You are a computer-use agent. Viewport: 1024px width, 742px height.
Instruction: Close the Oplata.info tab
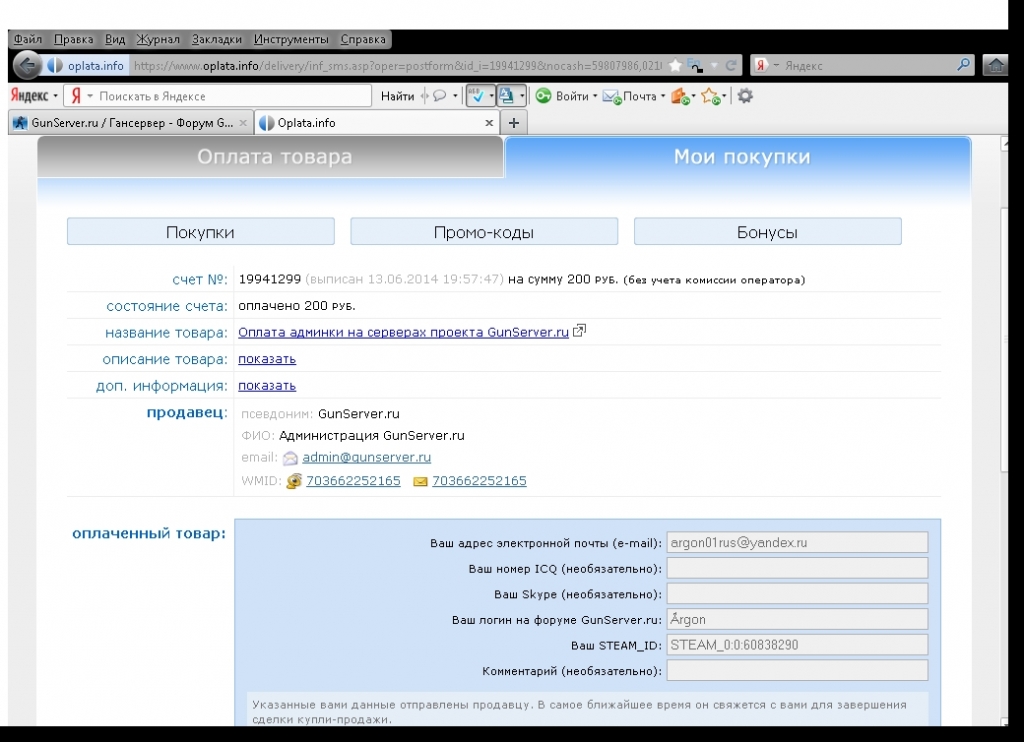click(489, 123)
